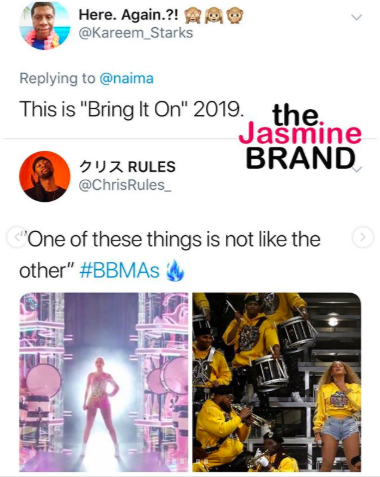The width and height of the screenshot is (380, 477).
Task: Expand first tweet options chevron
Action: 357,17
